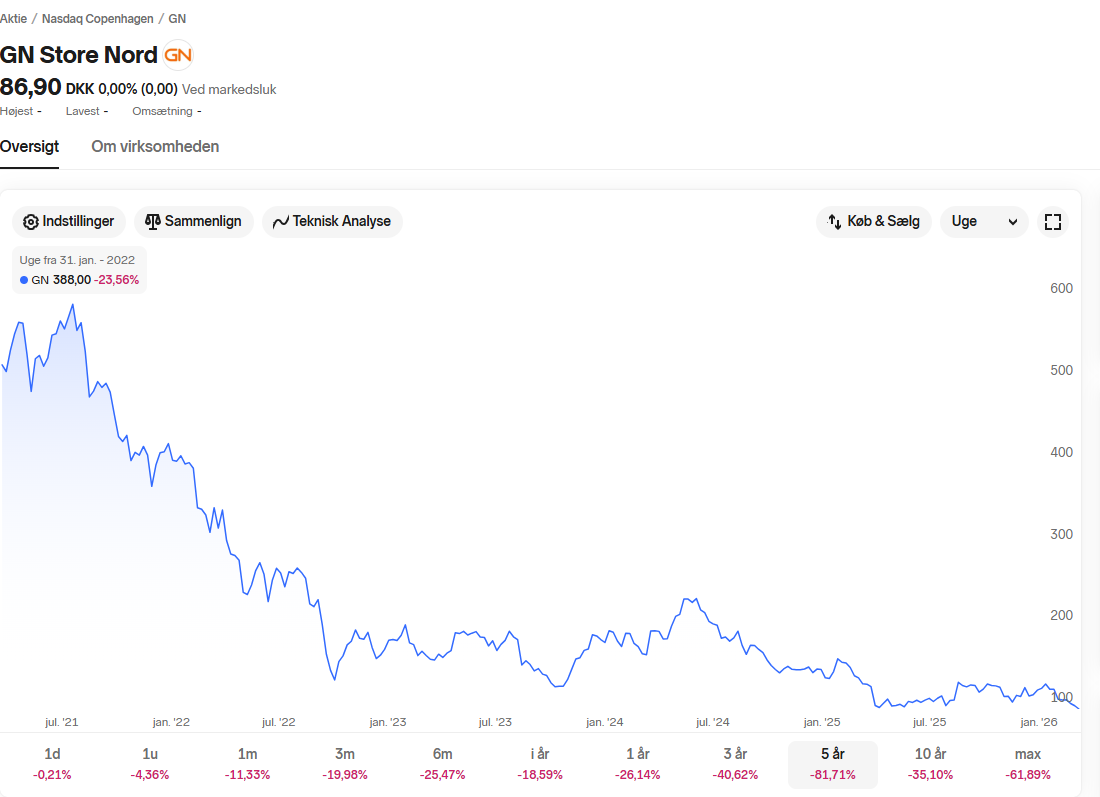Select the max time range
The height and width of the screenshot is (797, 1100).
coord(1028,764)
